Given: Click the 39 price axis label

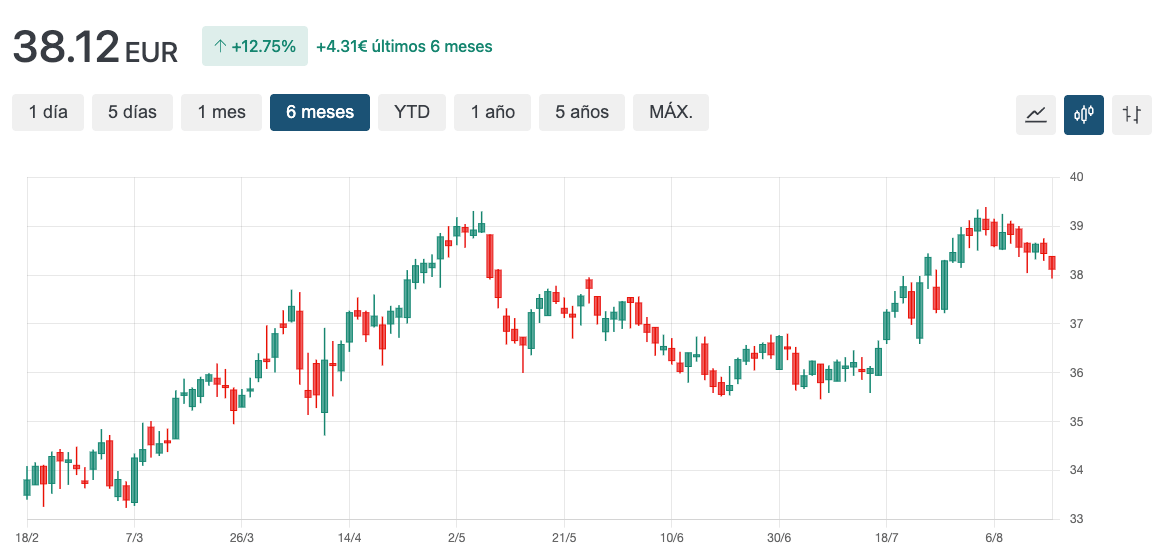Looking at the screenshot, I should [x=1076, y=226].
